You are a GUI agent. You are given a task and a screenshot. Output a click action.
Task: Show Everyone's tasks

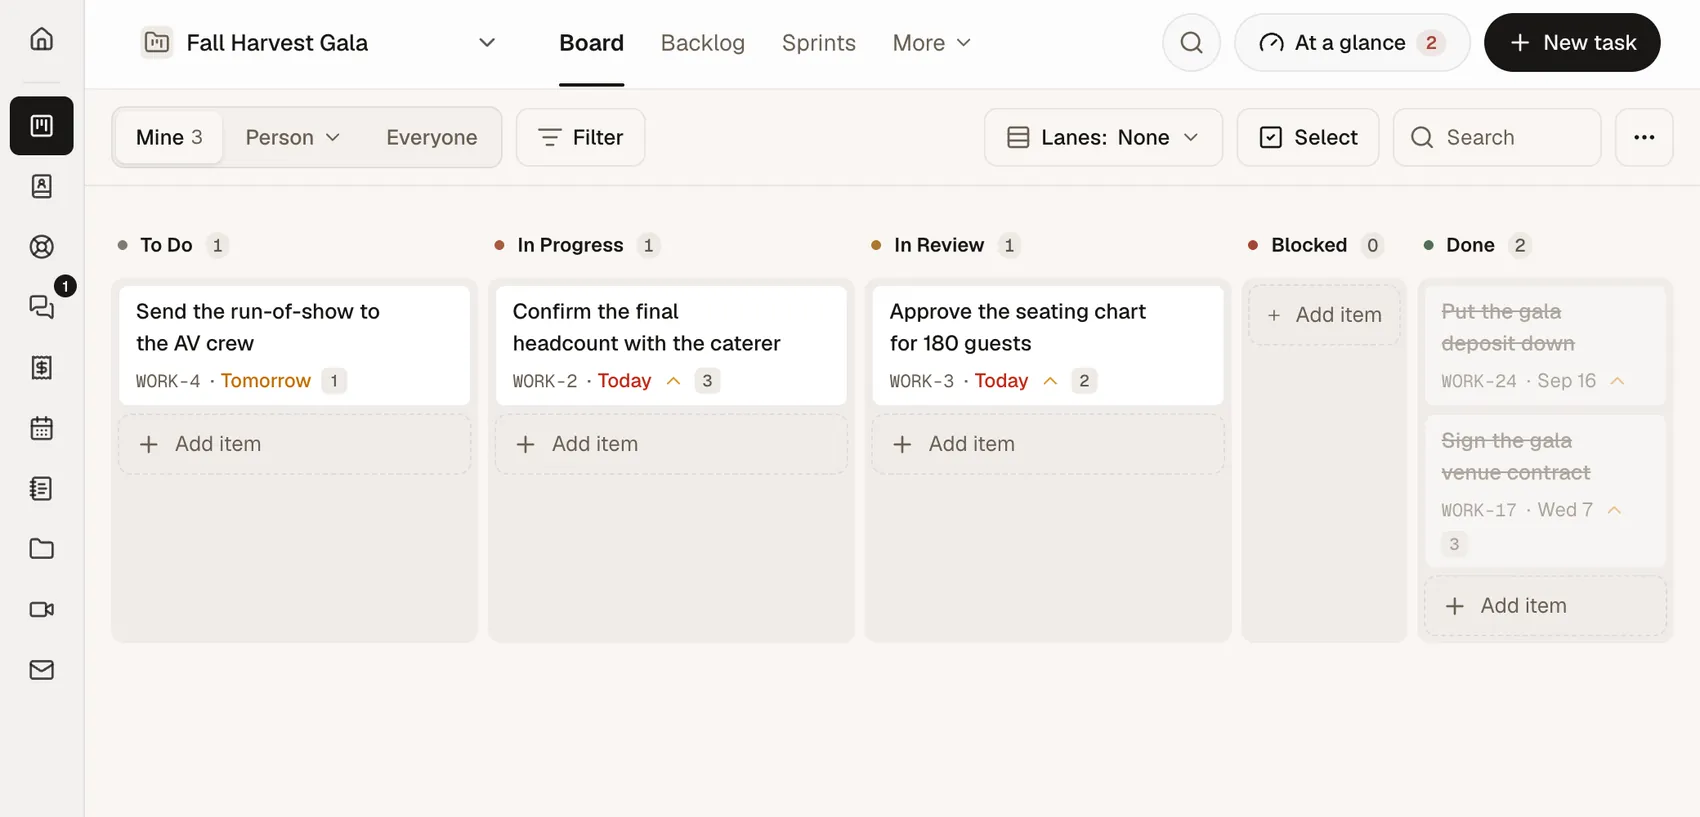pos(432,137)
